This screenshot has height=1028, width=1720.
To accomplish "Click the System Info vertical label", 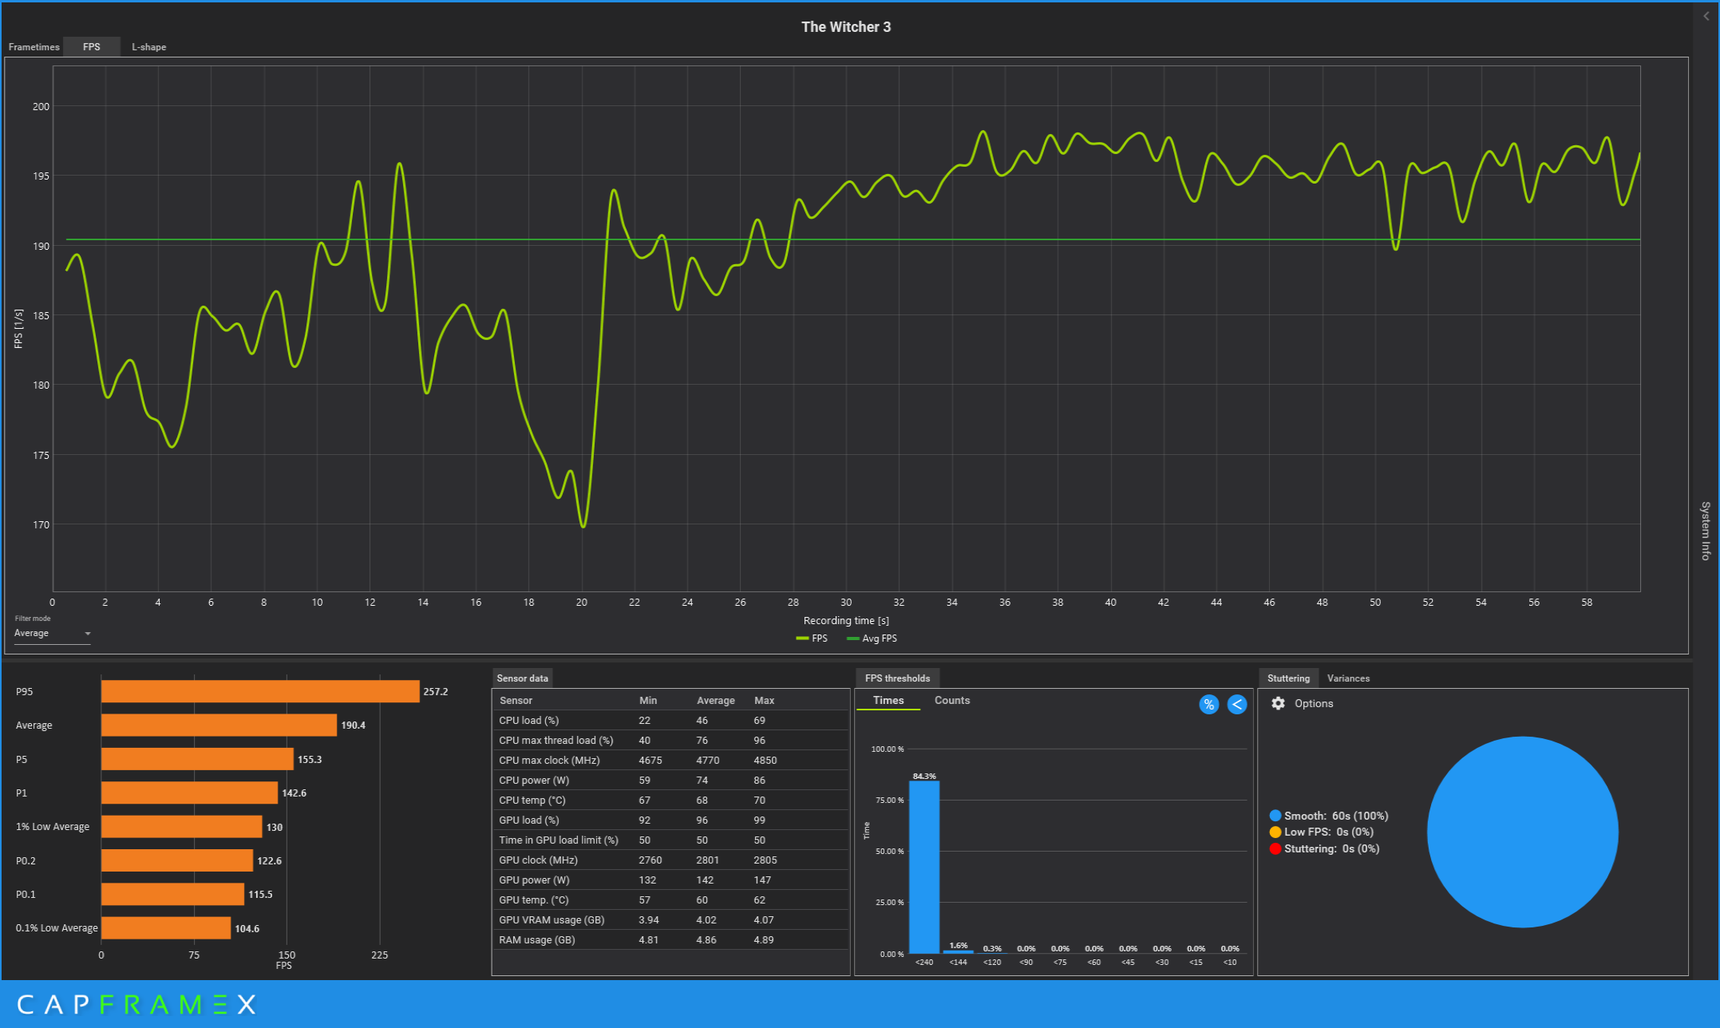I will tap(1706, 530).
